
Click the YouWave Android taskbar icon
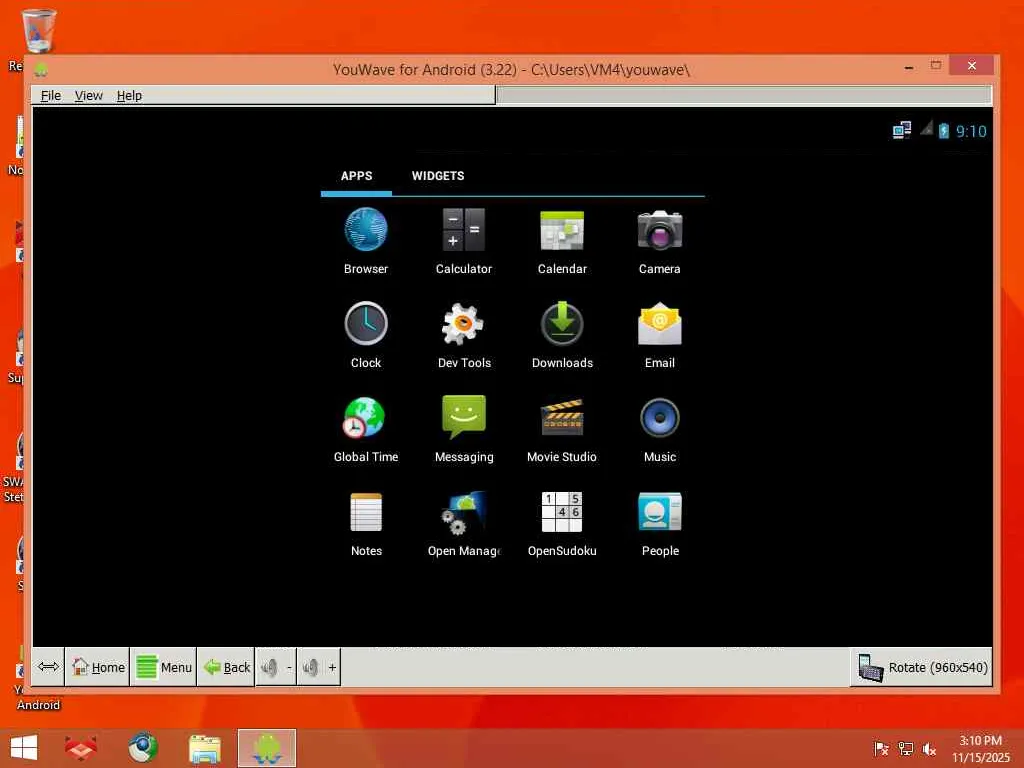266,748
